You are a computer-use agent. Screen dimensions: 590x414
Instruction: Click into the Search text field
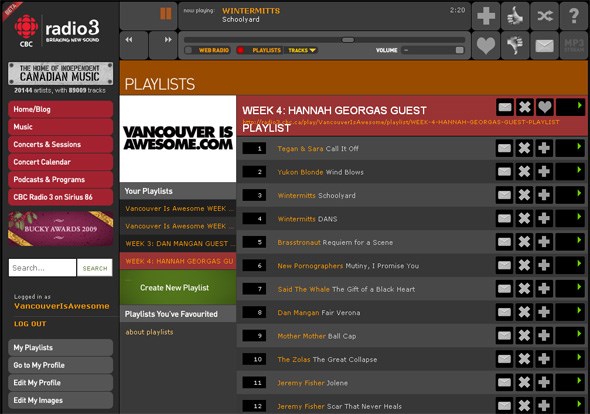click(x=42, y=268)
